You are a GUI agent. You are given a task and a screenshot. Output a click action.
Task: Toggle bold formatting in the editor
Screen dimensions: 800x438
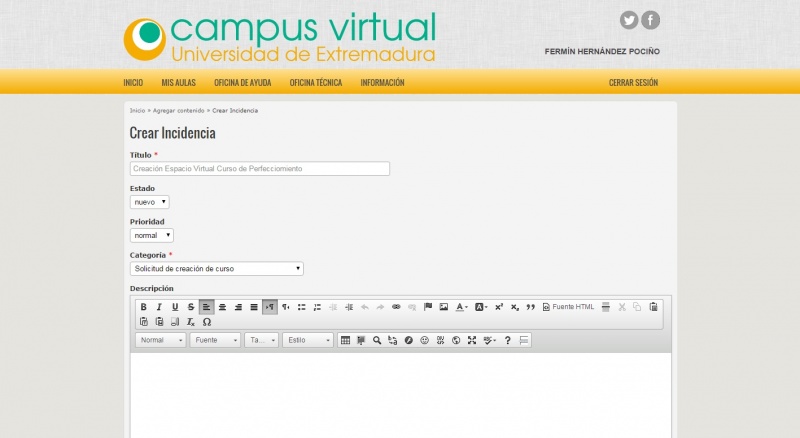(x=143, y=307)
